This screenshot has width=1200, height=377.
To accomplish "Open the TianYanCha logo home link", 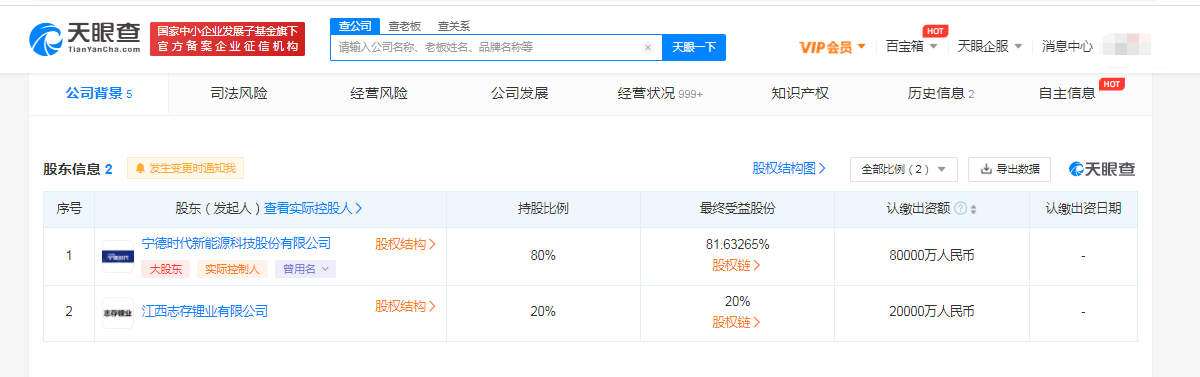I will 86,39.
